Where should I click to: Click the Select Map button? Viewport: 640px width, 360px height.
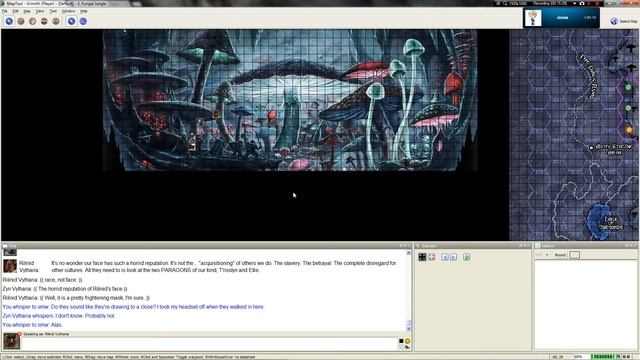click(624, 21)
